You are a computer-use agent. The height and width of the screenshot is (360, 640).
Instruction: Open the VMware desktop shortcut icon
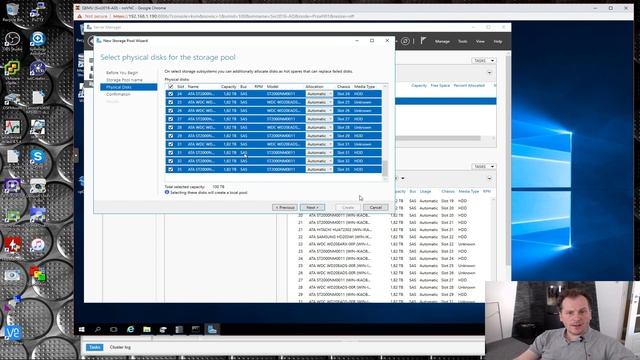tap(12, 71)
